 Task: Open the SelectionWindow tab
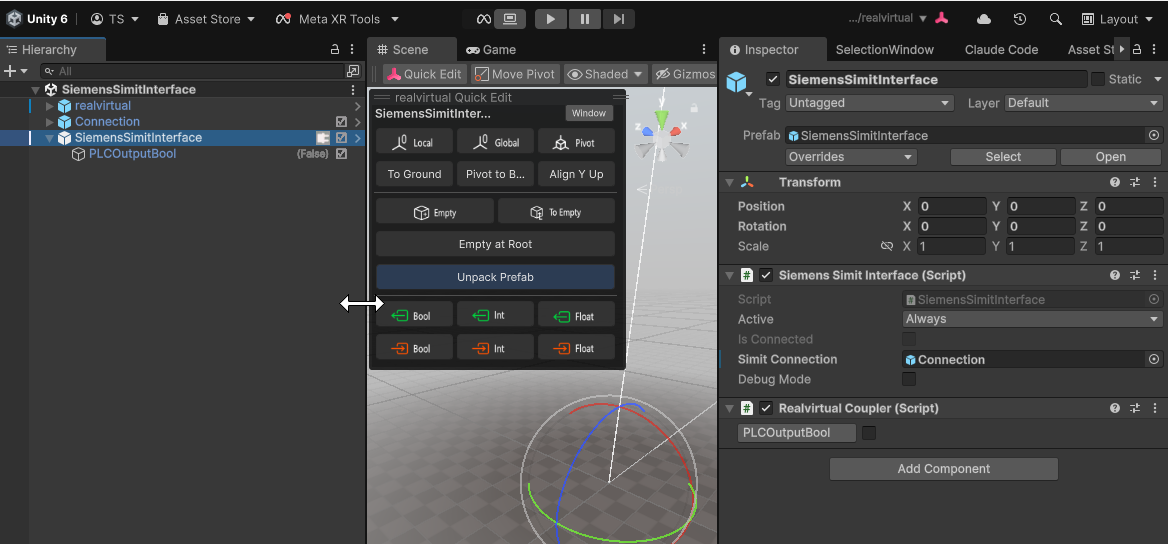(x=884, y=49)
